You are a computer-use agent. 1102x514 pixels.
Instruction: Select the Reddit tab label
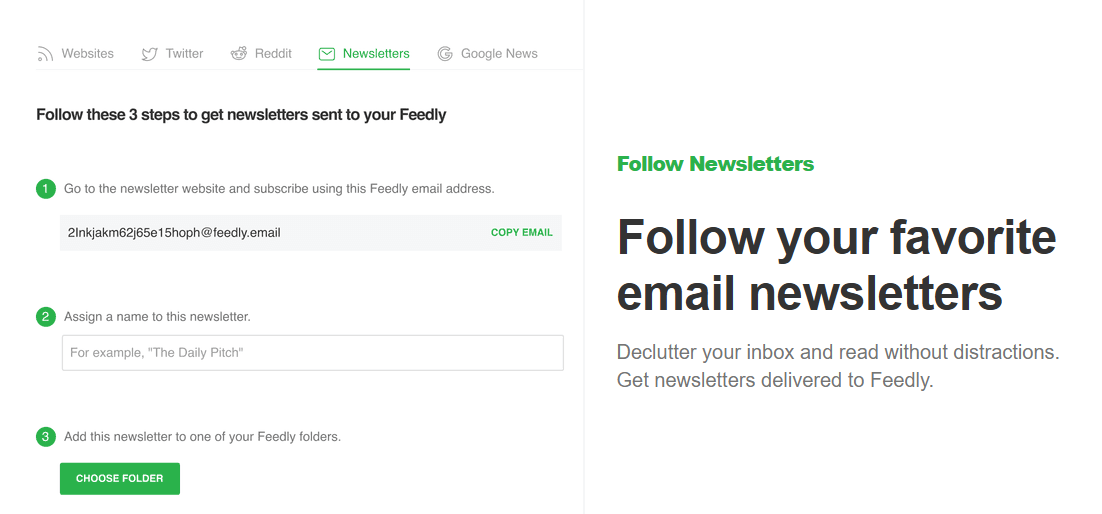[x=273, y=54]
